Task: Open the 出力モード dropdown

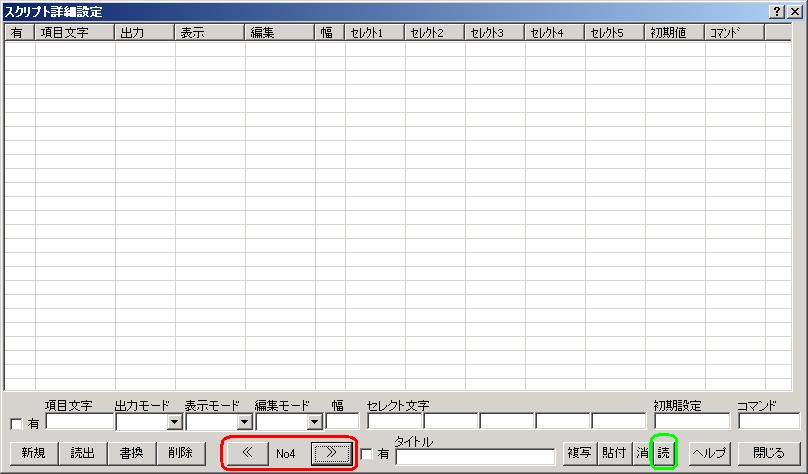Action: pos(174,423)
